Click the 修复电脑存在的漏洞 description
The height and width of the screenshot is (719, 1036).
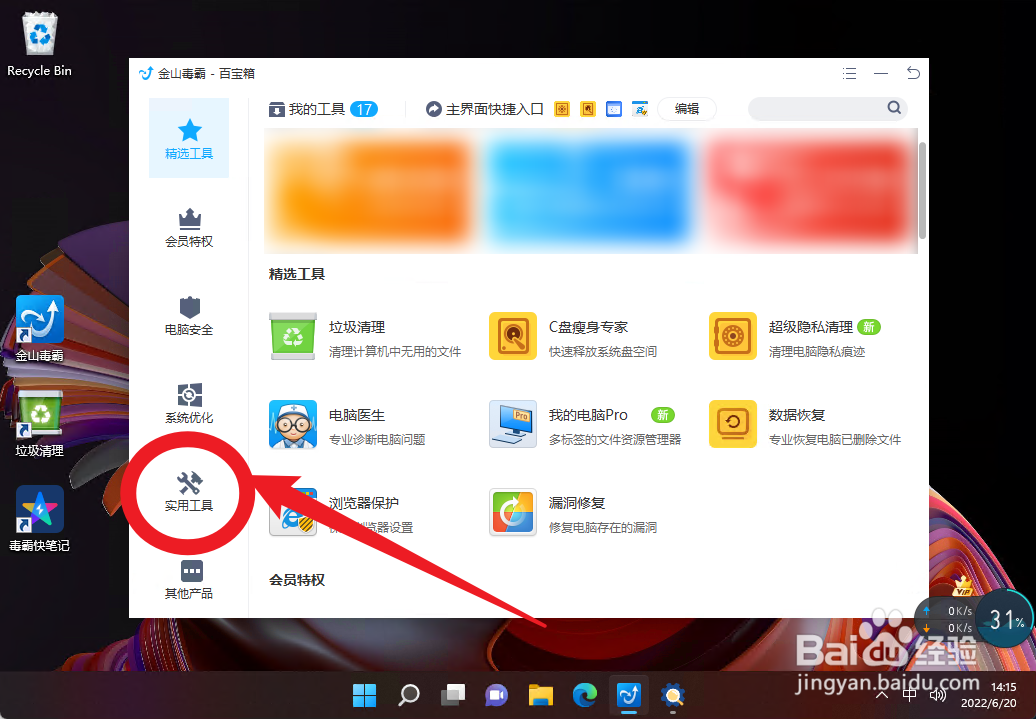[x=603, y=527]
